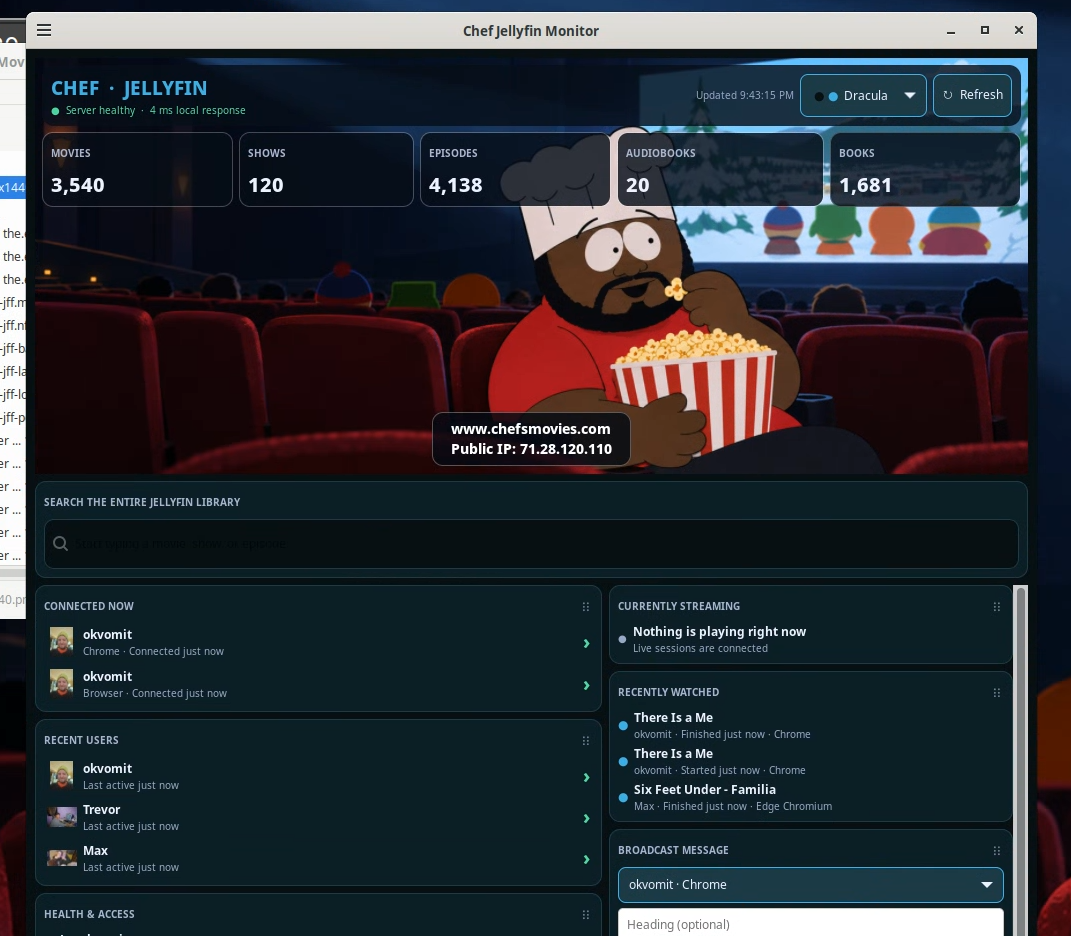The width and height of the screenshot is (1071, 936).
Task: Select 'Six Feet Under - Familia' entry
Action: [x=705, y=790]
